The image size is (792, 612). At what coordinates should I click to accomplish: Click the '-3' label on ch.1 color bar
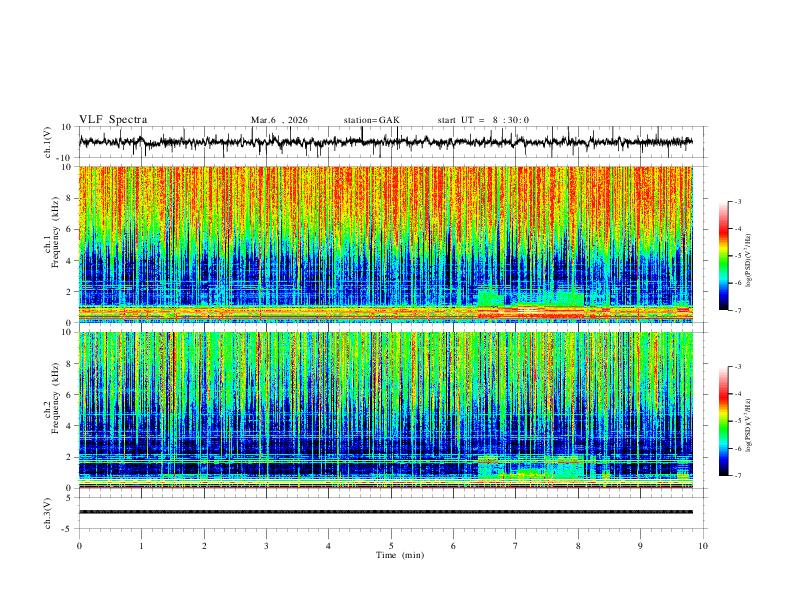pyautogui.click(x=738, y=201)
